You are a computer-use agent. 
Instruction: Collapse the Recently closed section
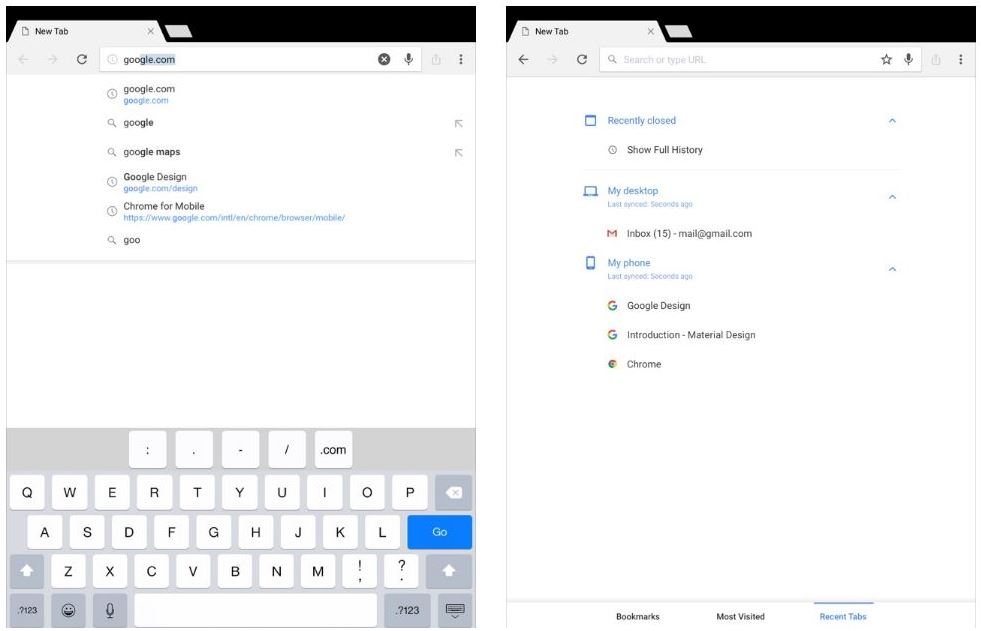click(892, 121)
